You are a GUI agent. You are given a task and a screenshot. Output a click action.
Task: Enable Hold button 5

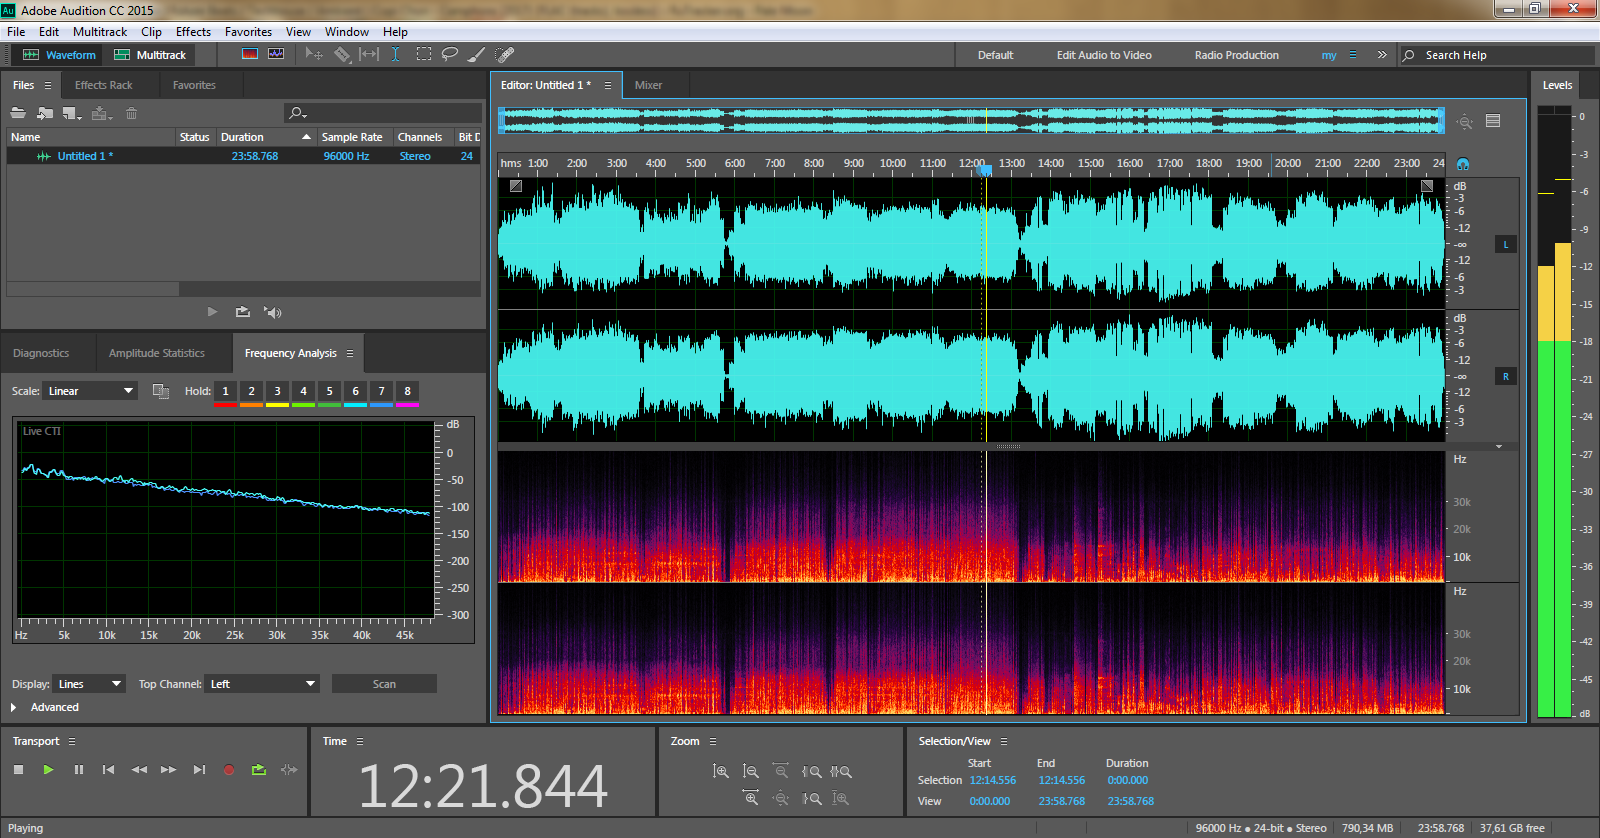(x=329, y=391)
